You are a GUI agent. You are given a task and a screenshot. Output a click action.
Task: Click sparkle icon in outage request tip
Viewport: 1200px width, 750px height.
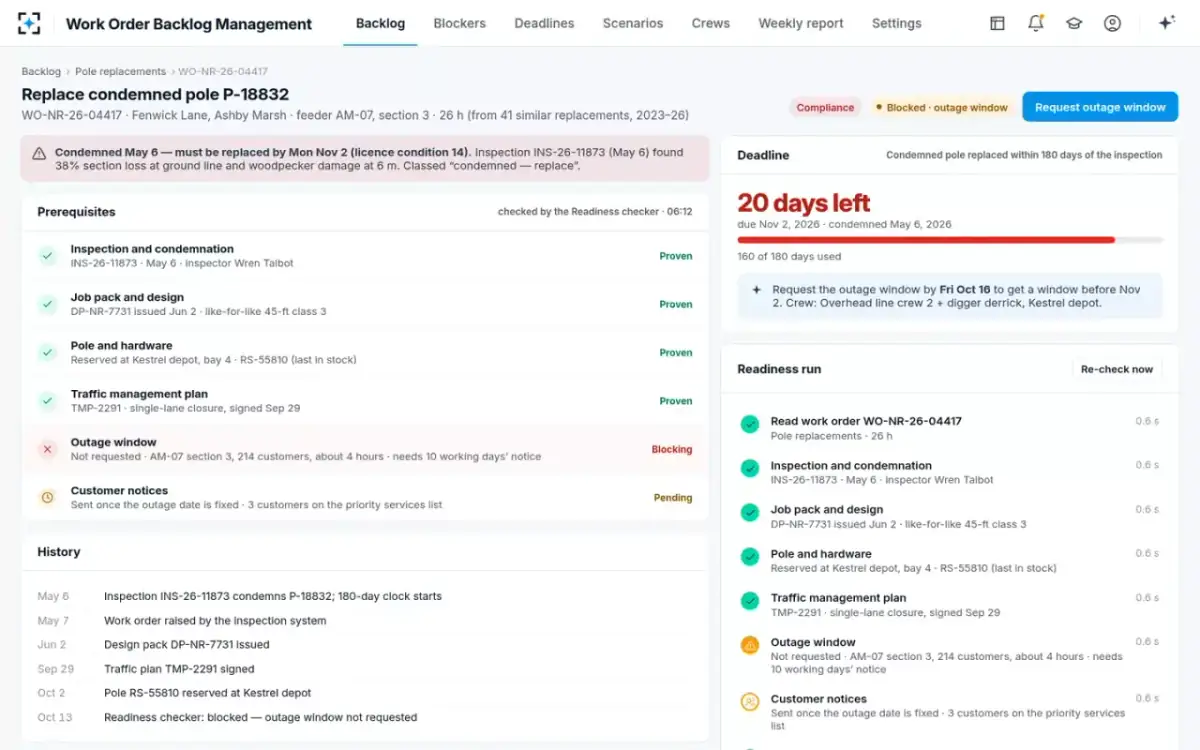tap(757, 290)
